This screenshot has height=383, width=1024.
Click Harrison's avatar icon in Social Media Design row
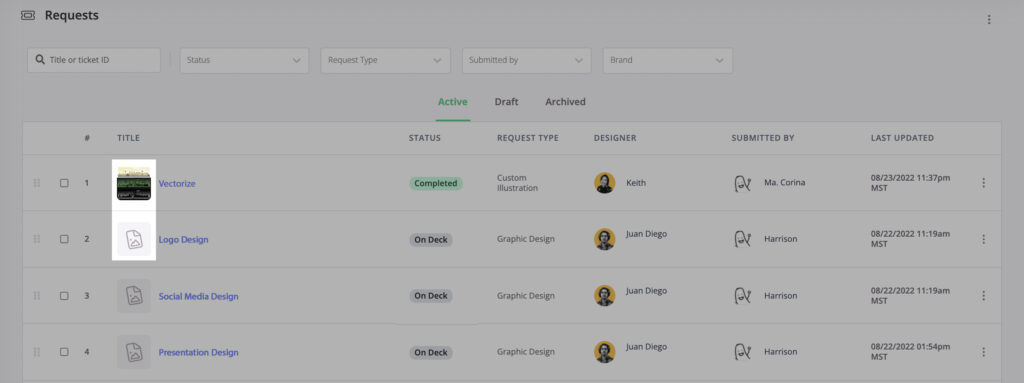point(743,295)
